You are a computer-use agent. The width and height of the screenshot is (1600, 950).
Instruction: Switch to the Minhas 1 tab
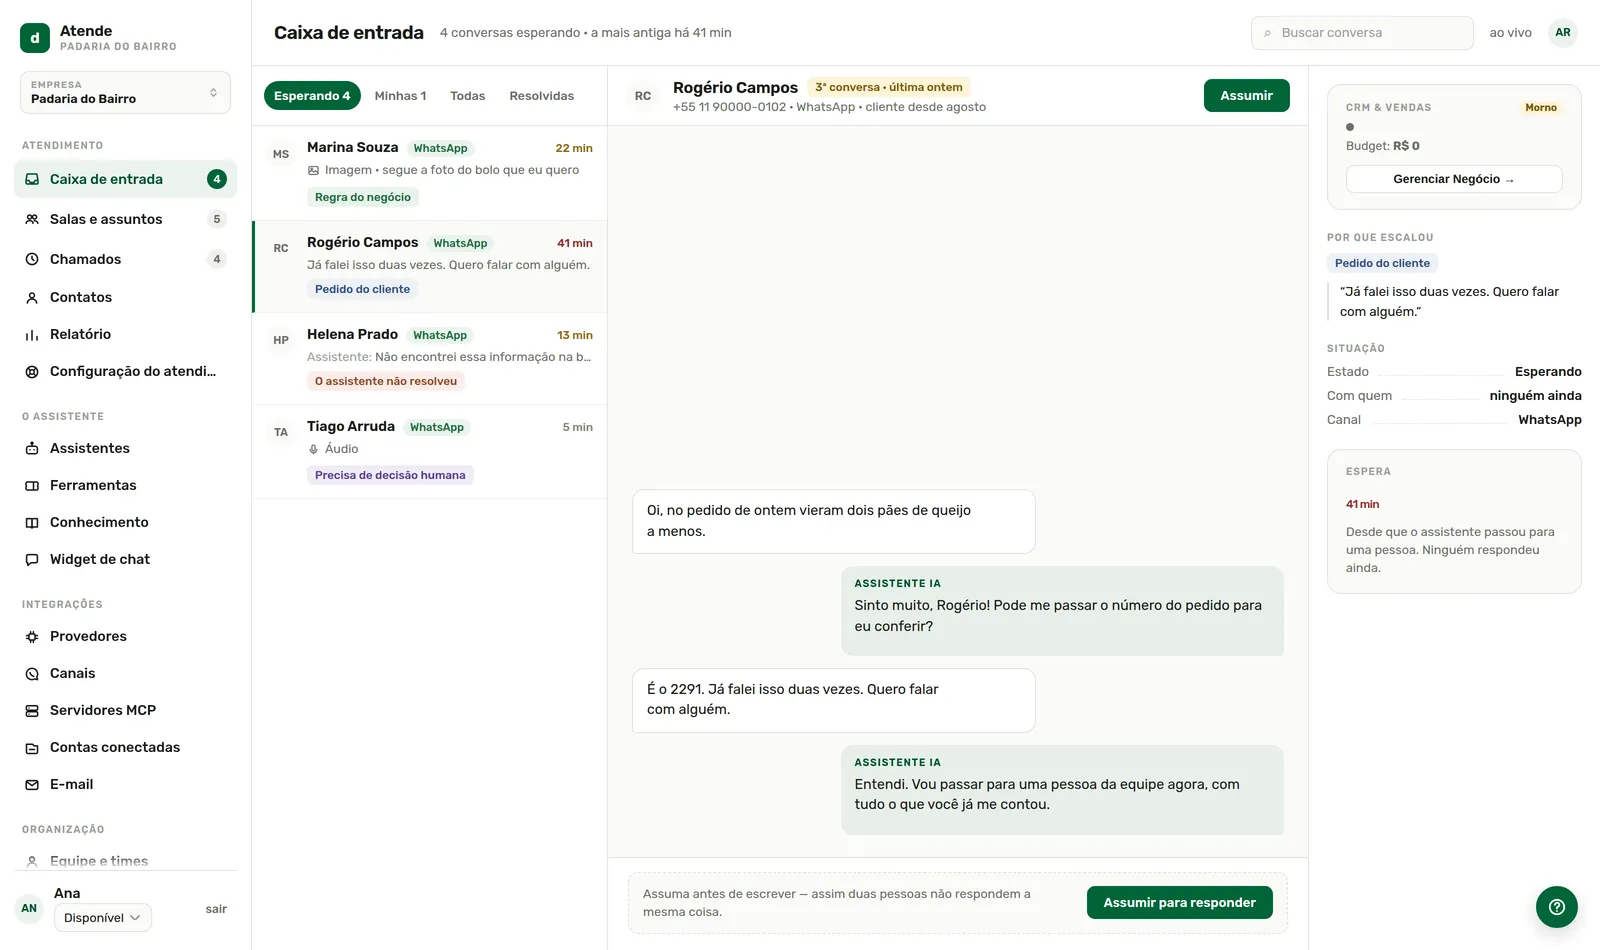[400, 96]
